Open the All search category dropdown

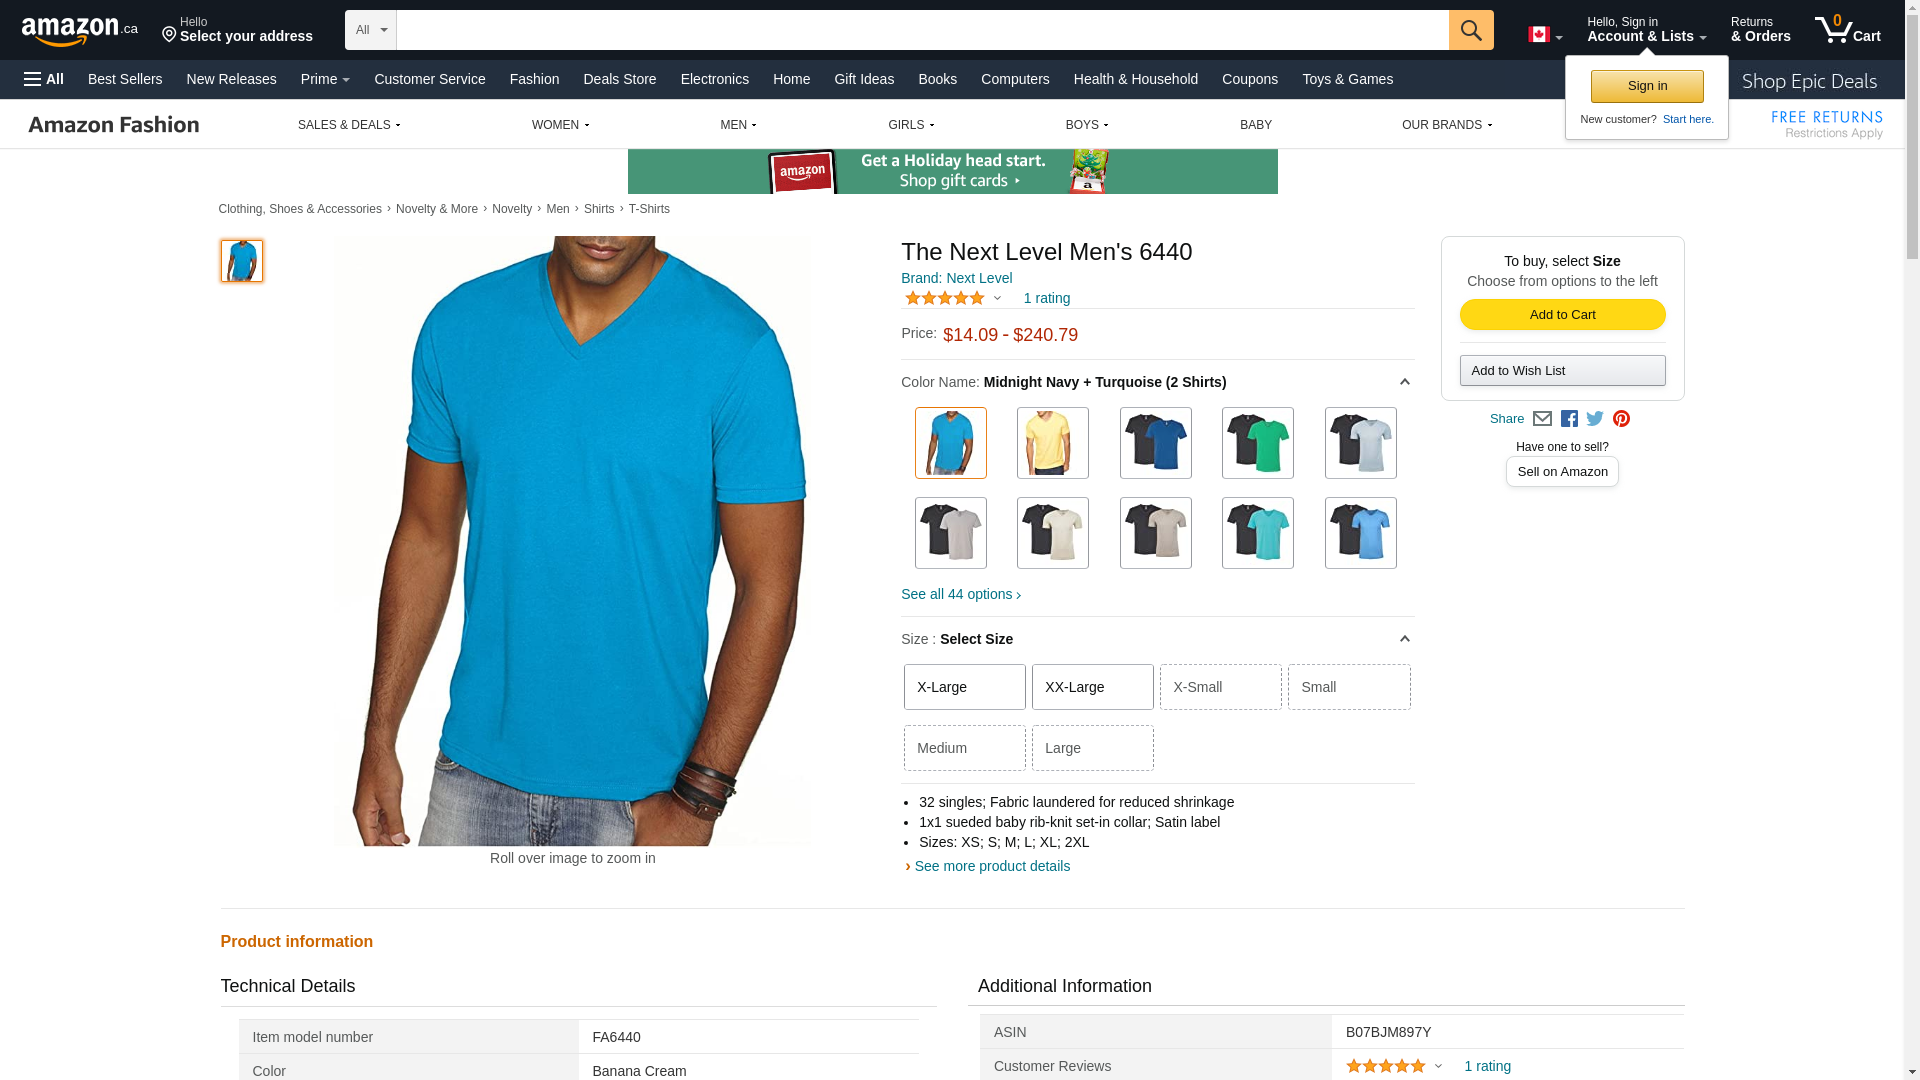click(x=371, y=30)
